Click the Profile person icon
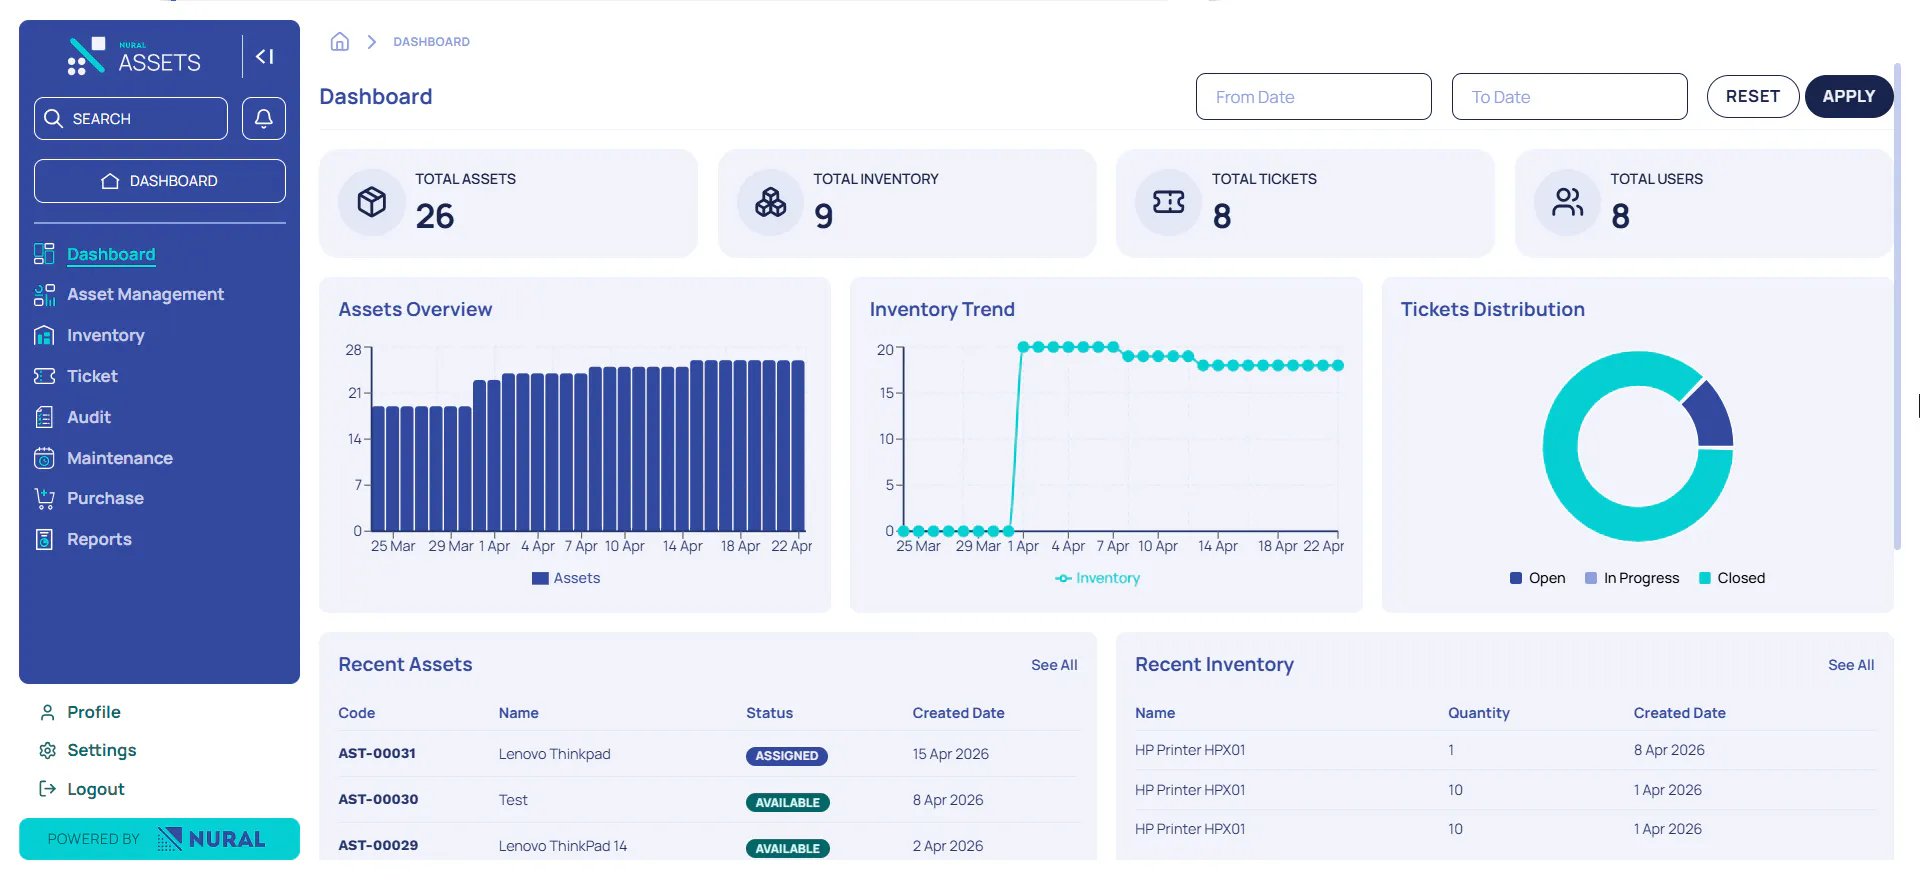 pos(47,712)
